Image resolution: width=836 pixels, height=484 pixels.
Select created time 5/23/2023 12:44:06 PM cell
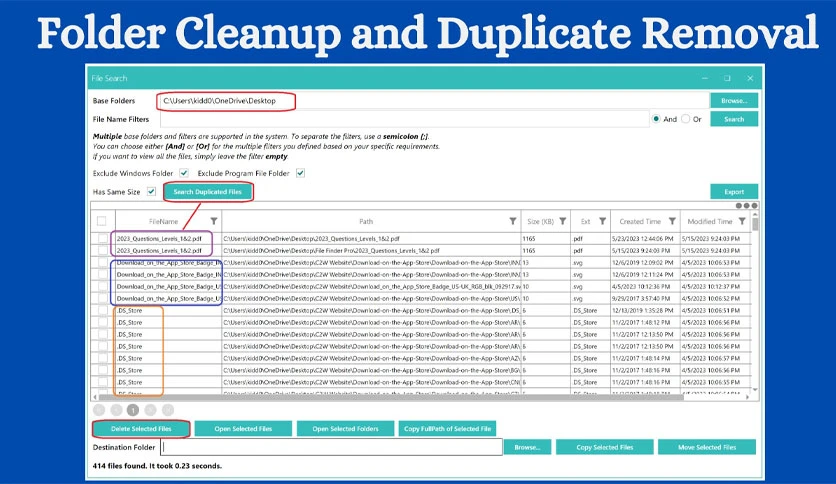(x=643, y=238)
